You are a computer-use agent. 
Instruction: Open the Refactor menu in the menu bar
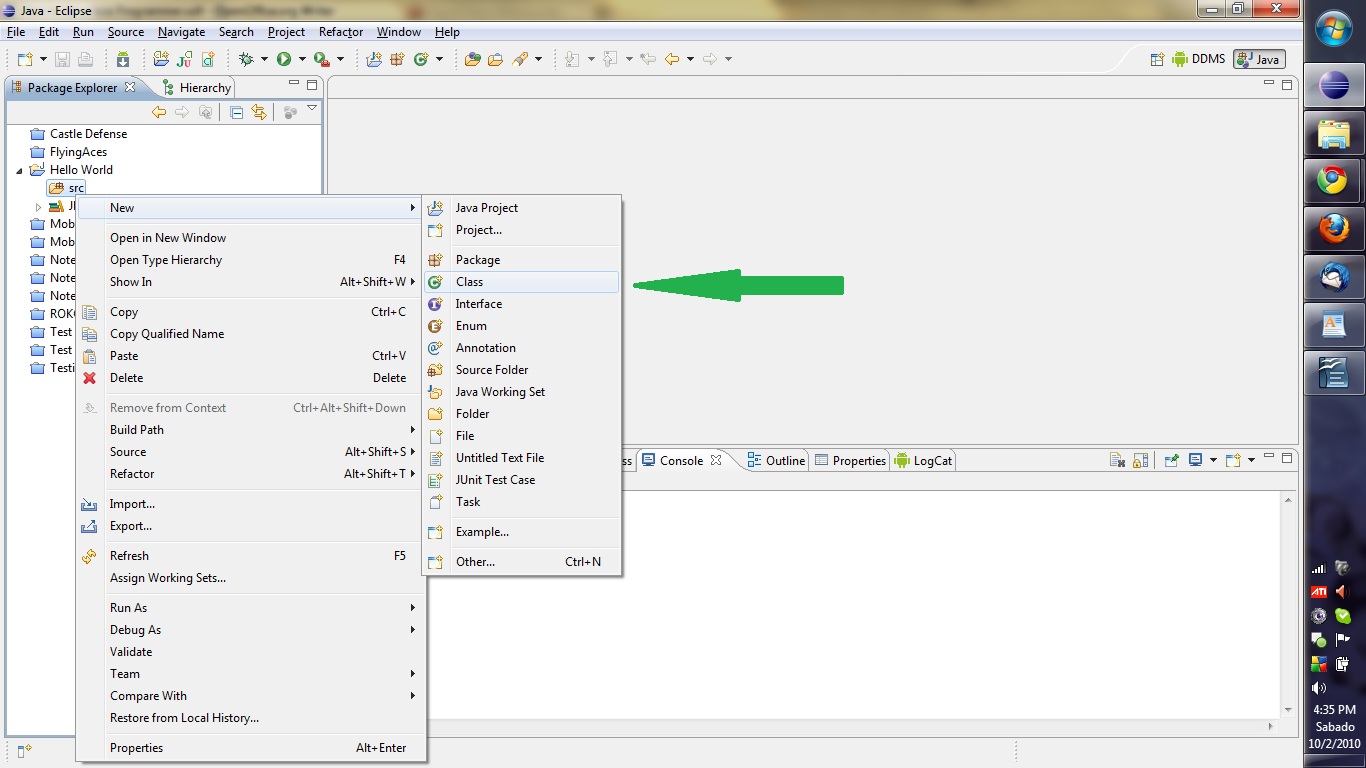point(341,32)
